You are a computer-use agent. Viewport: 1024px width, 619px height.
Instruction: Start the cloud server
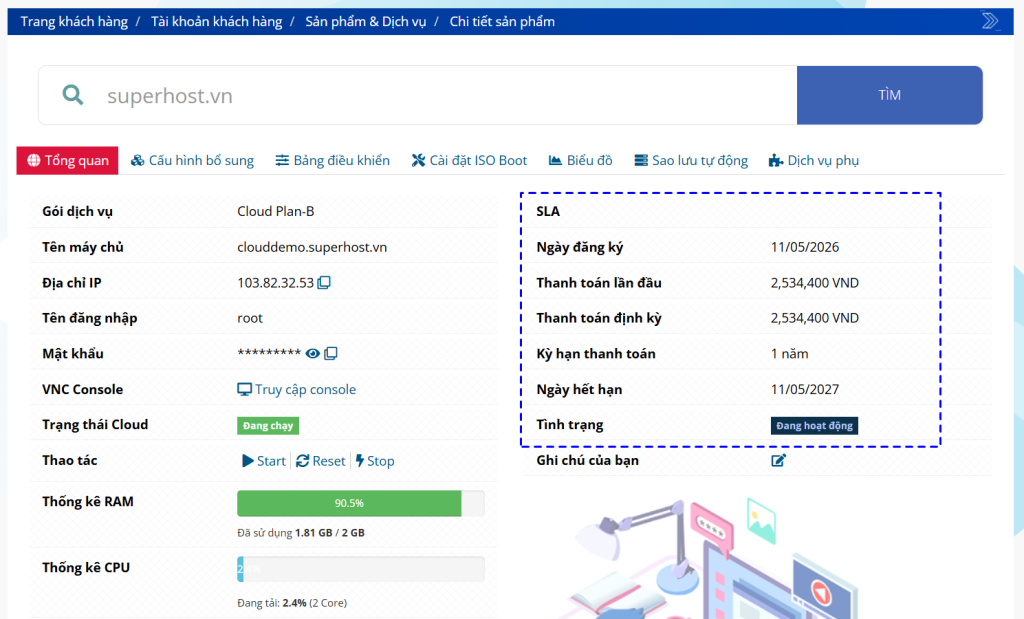(264, 461)
